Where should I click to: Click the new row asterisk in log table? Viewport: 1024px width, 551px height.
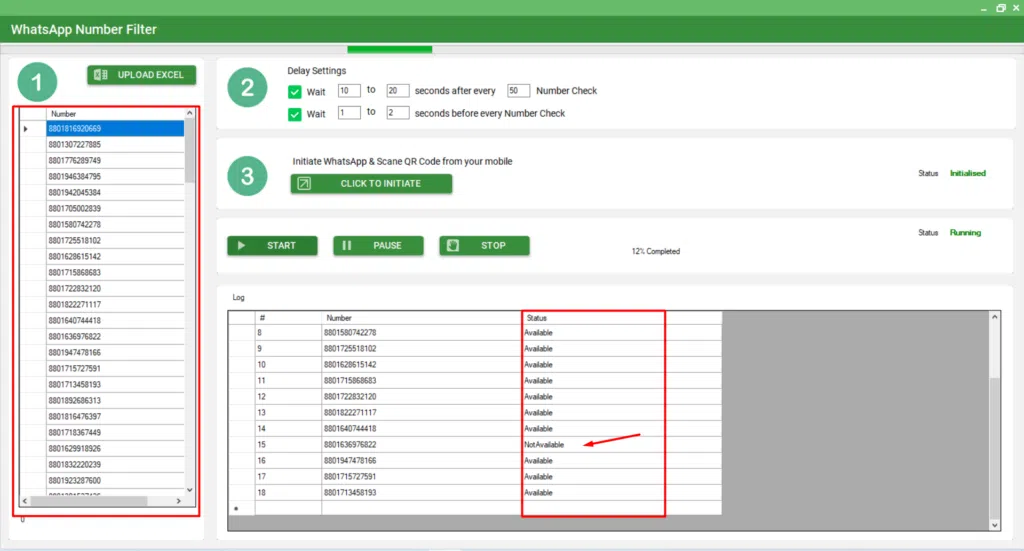click(x=236, y=509)
